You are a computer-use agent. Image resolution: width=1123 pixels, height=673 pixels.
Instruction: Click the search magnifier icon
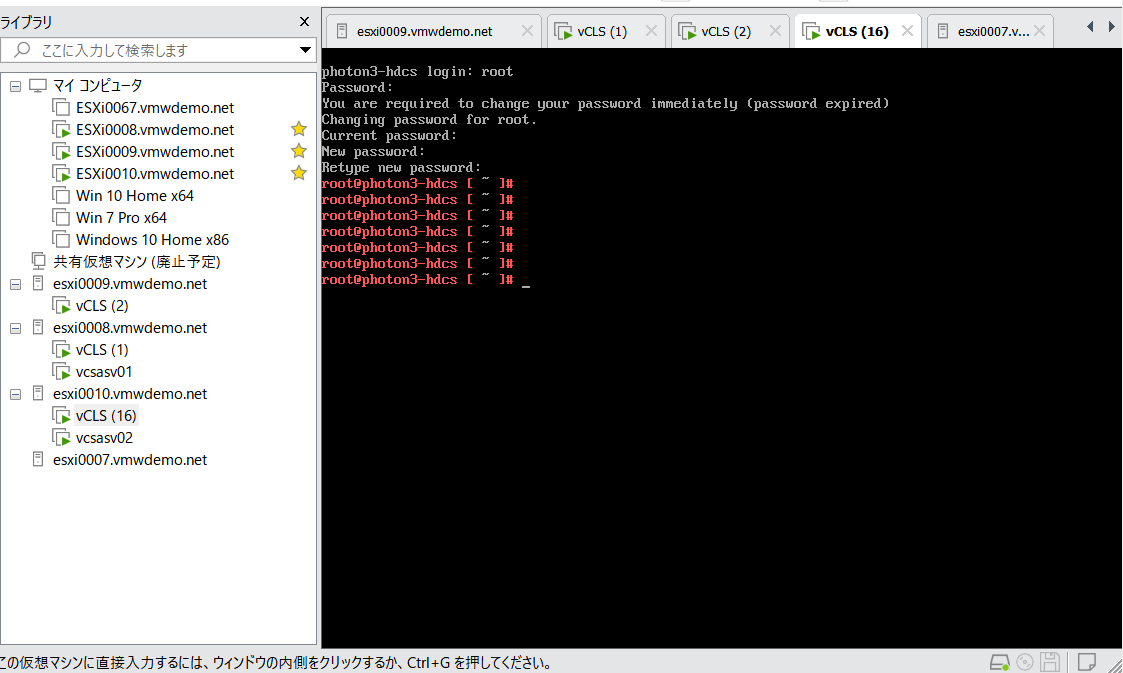(22, 49)
